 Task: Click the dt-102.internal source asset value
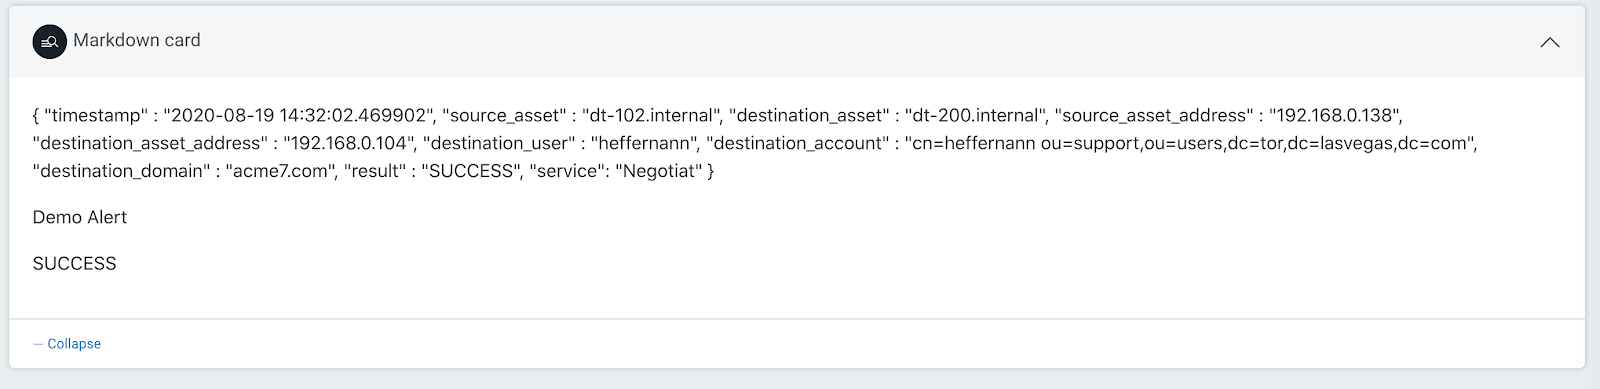coord(650,116)
